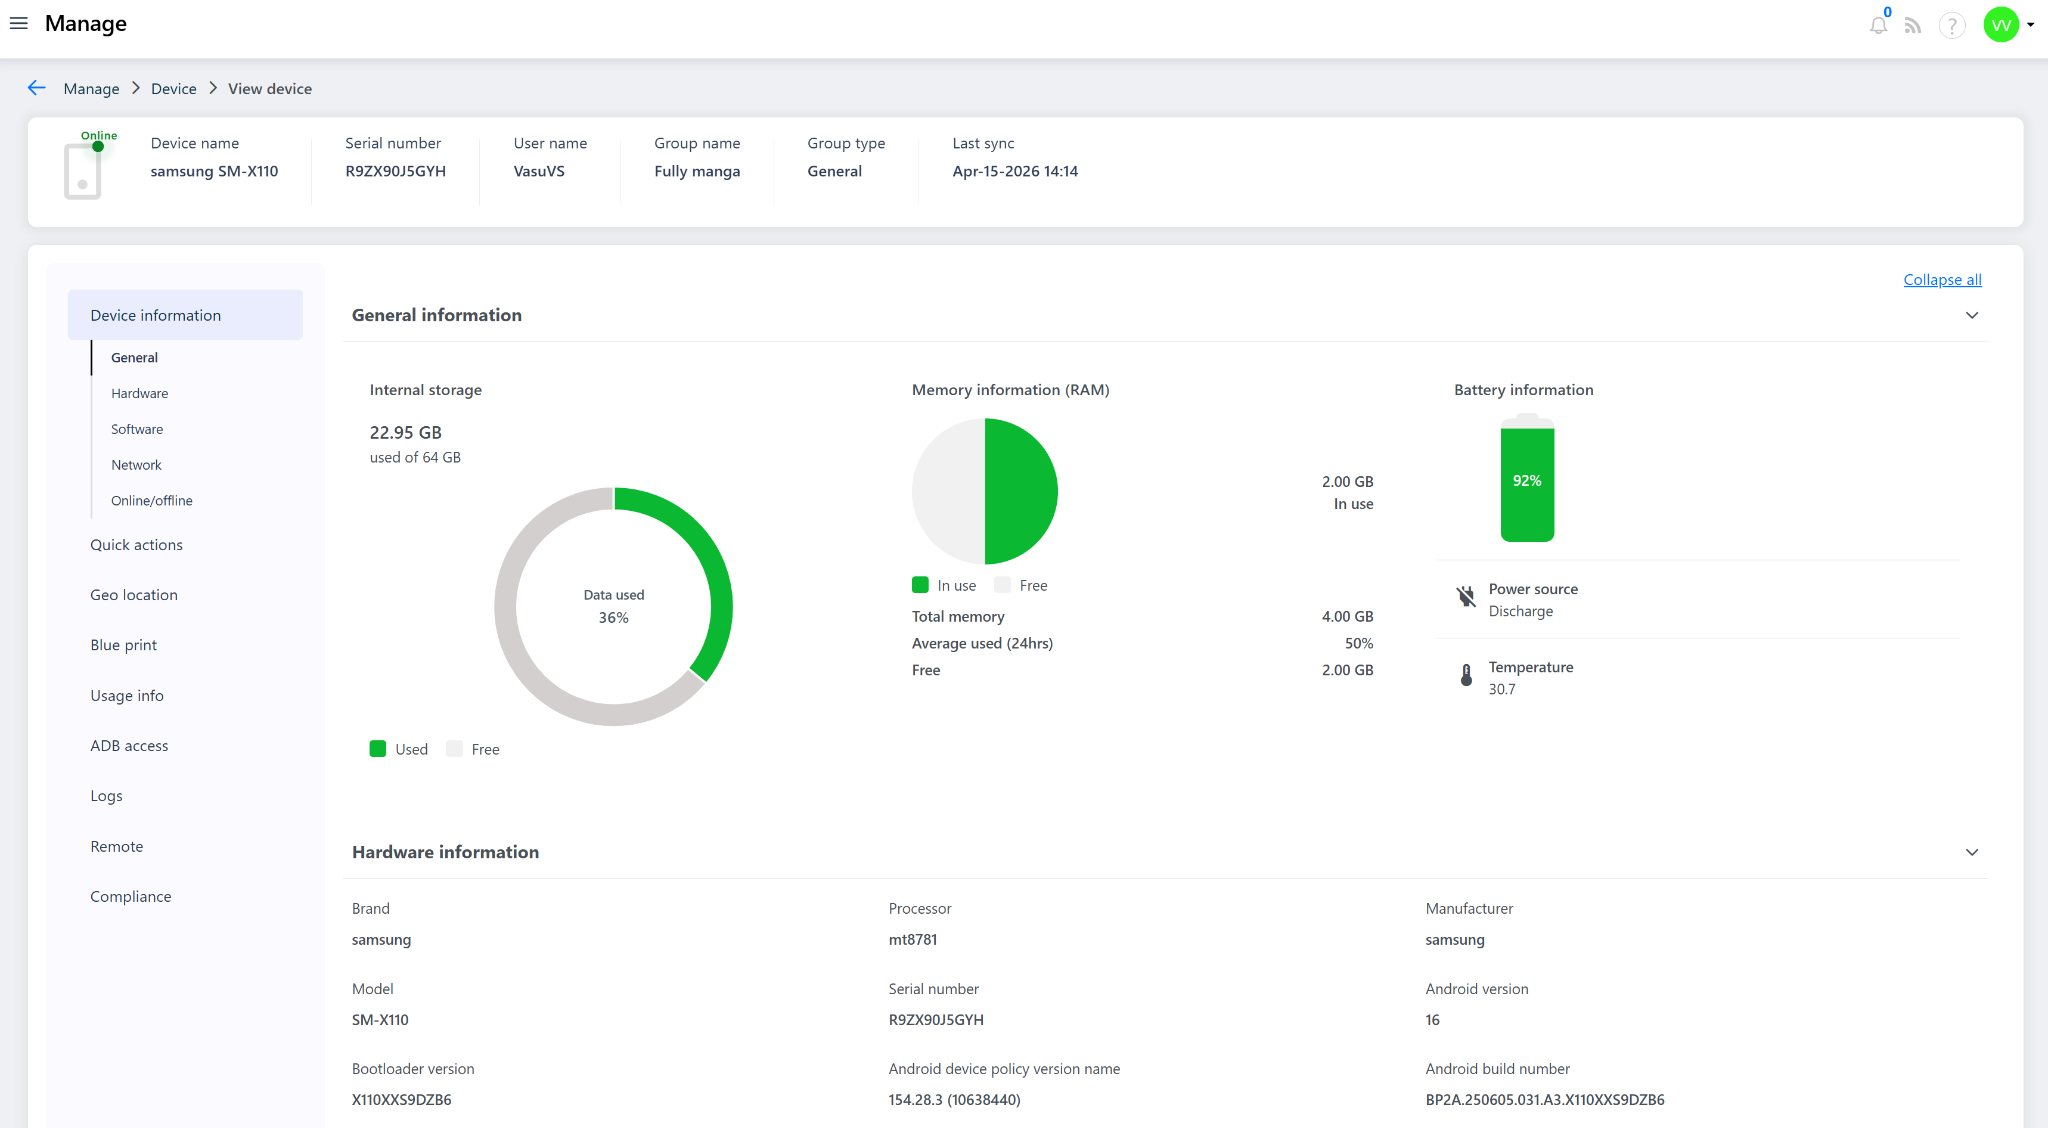2048x1128 pixels.
Task: Click the RSS feed icon
Action: [1913, 25]
